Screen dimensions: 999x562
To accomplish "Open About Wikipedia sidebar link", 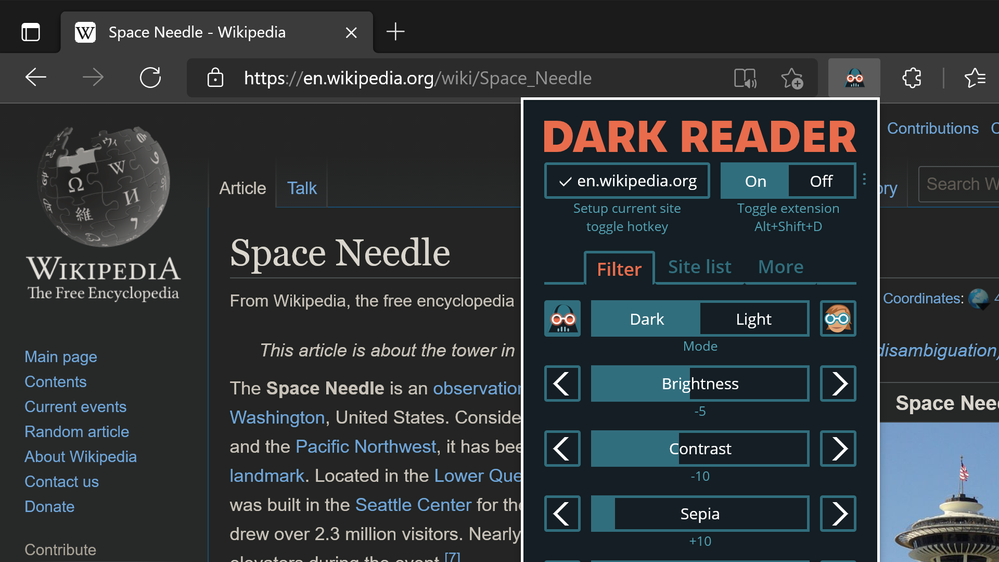I will [x=80, y=457].
